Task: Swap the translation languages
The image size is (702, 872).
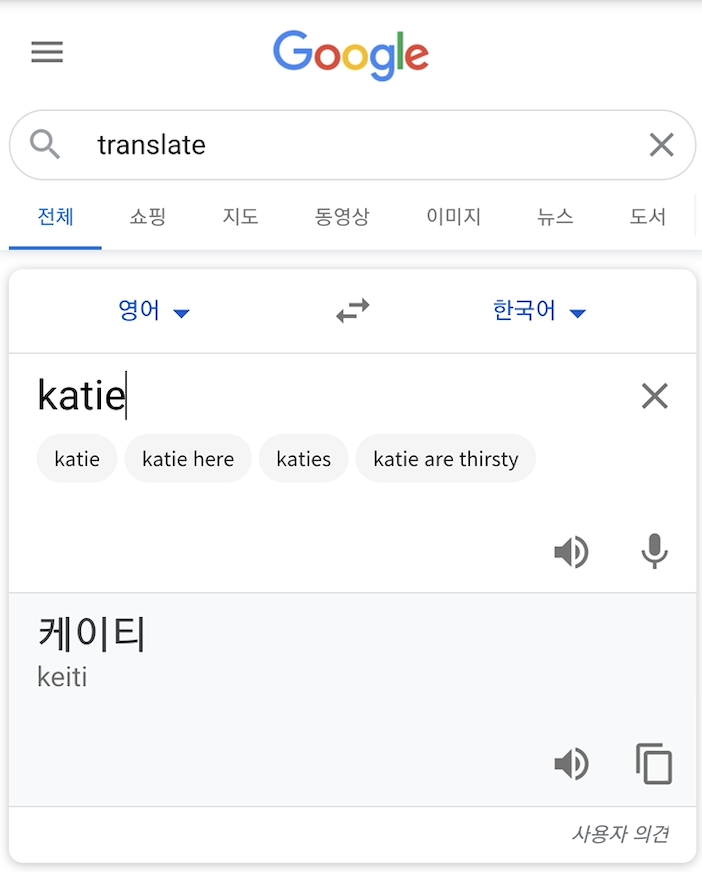Action: 352,311
